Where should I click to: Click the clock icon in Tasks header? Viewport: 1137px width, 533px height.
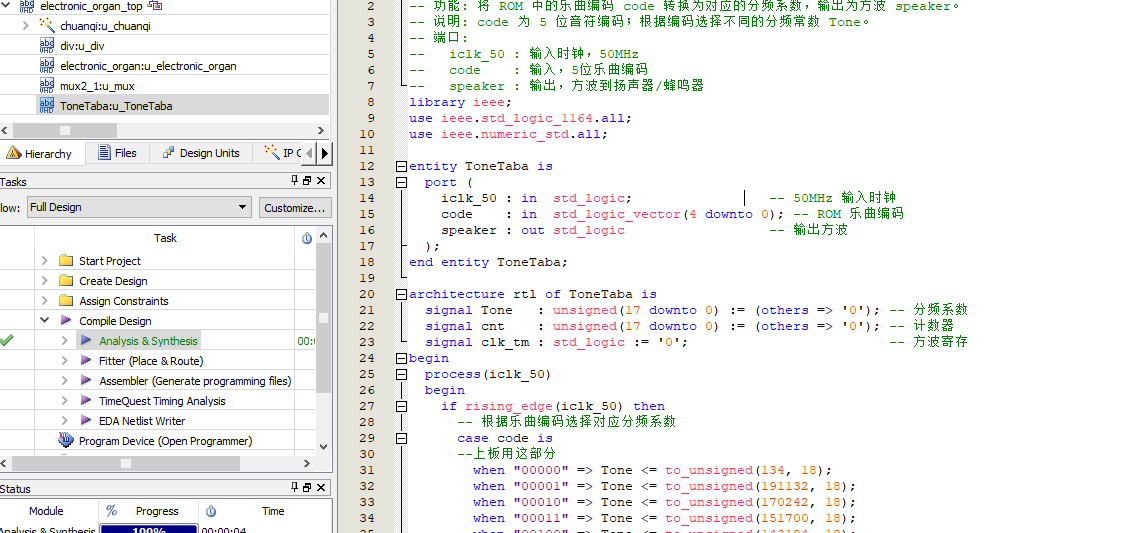(307, 238)
